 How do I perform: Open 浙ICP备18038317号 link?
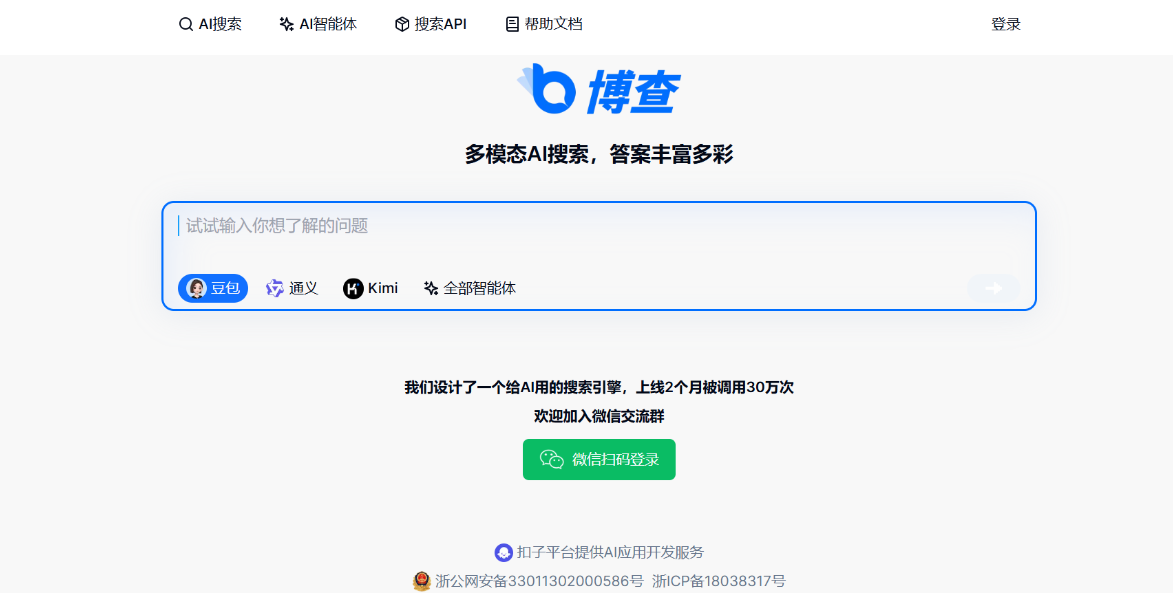click(x=719, y=582)
